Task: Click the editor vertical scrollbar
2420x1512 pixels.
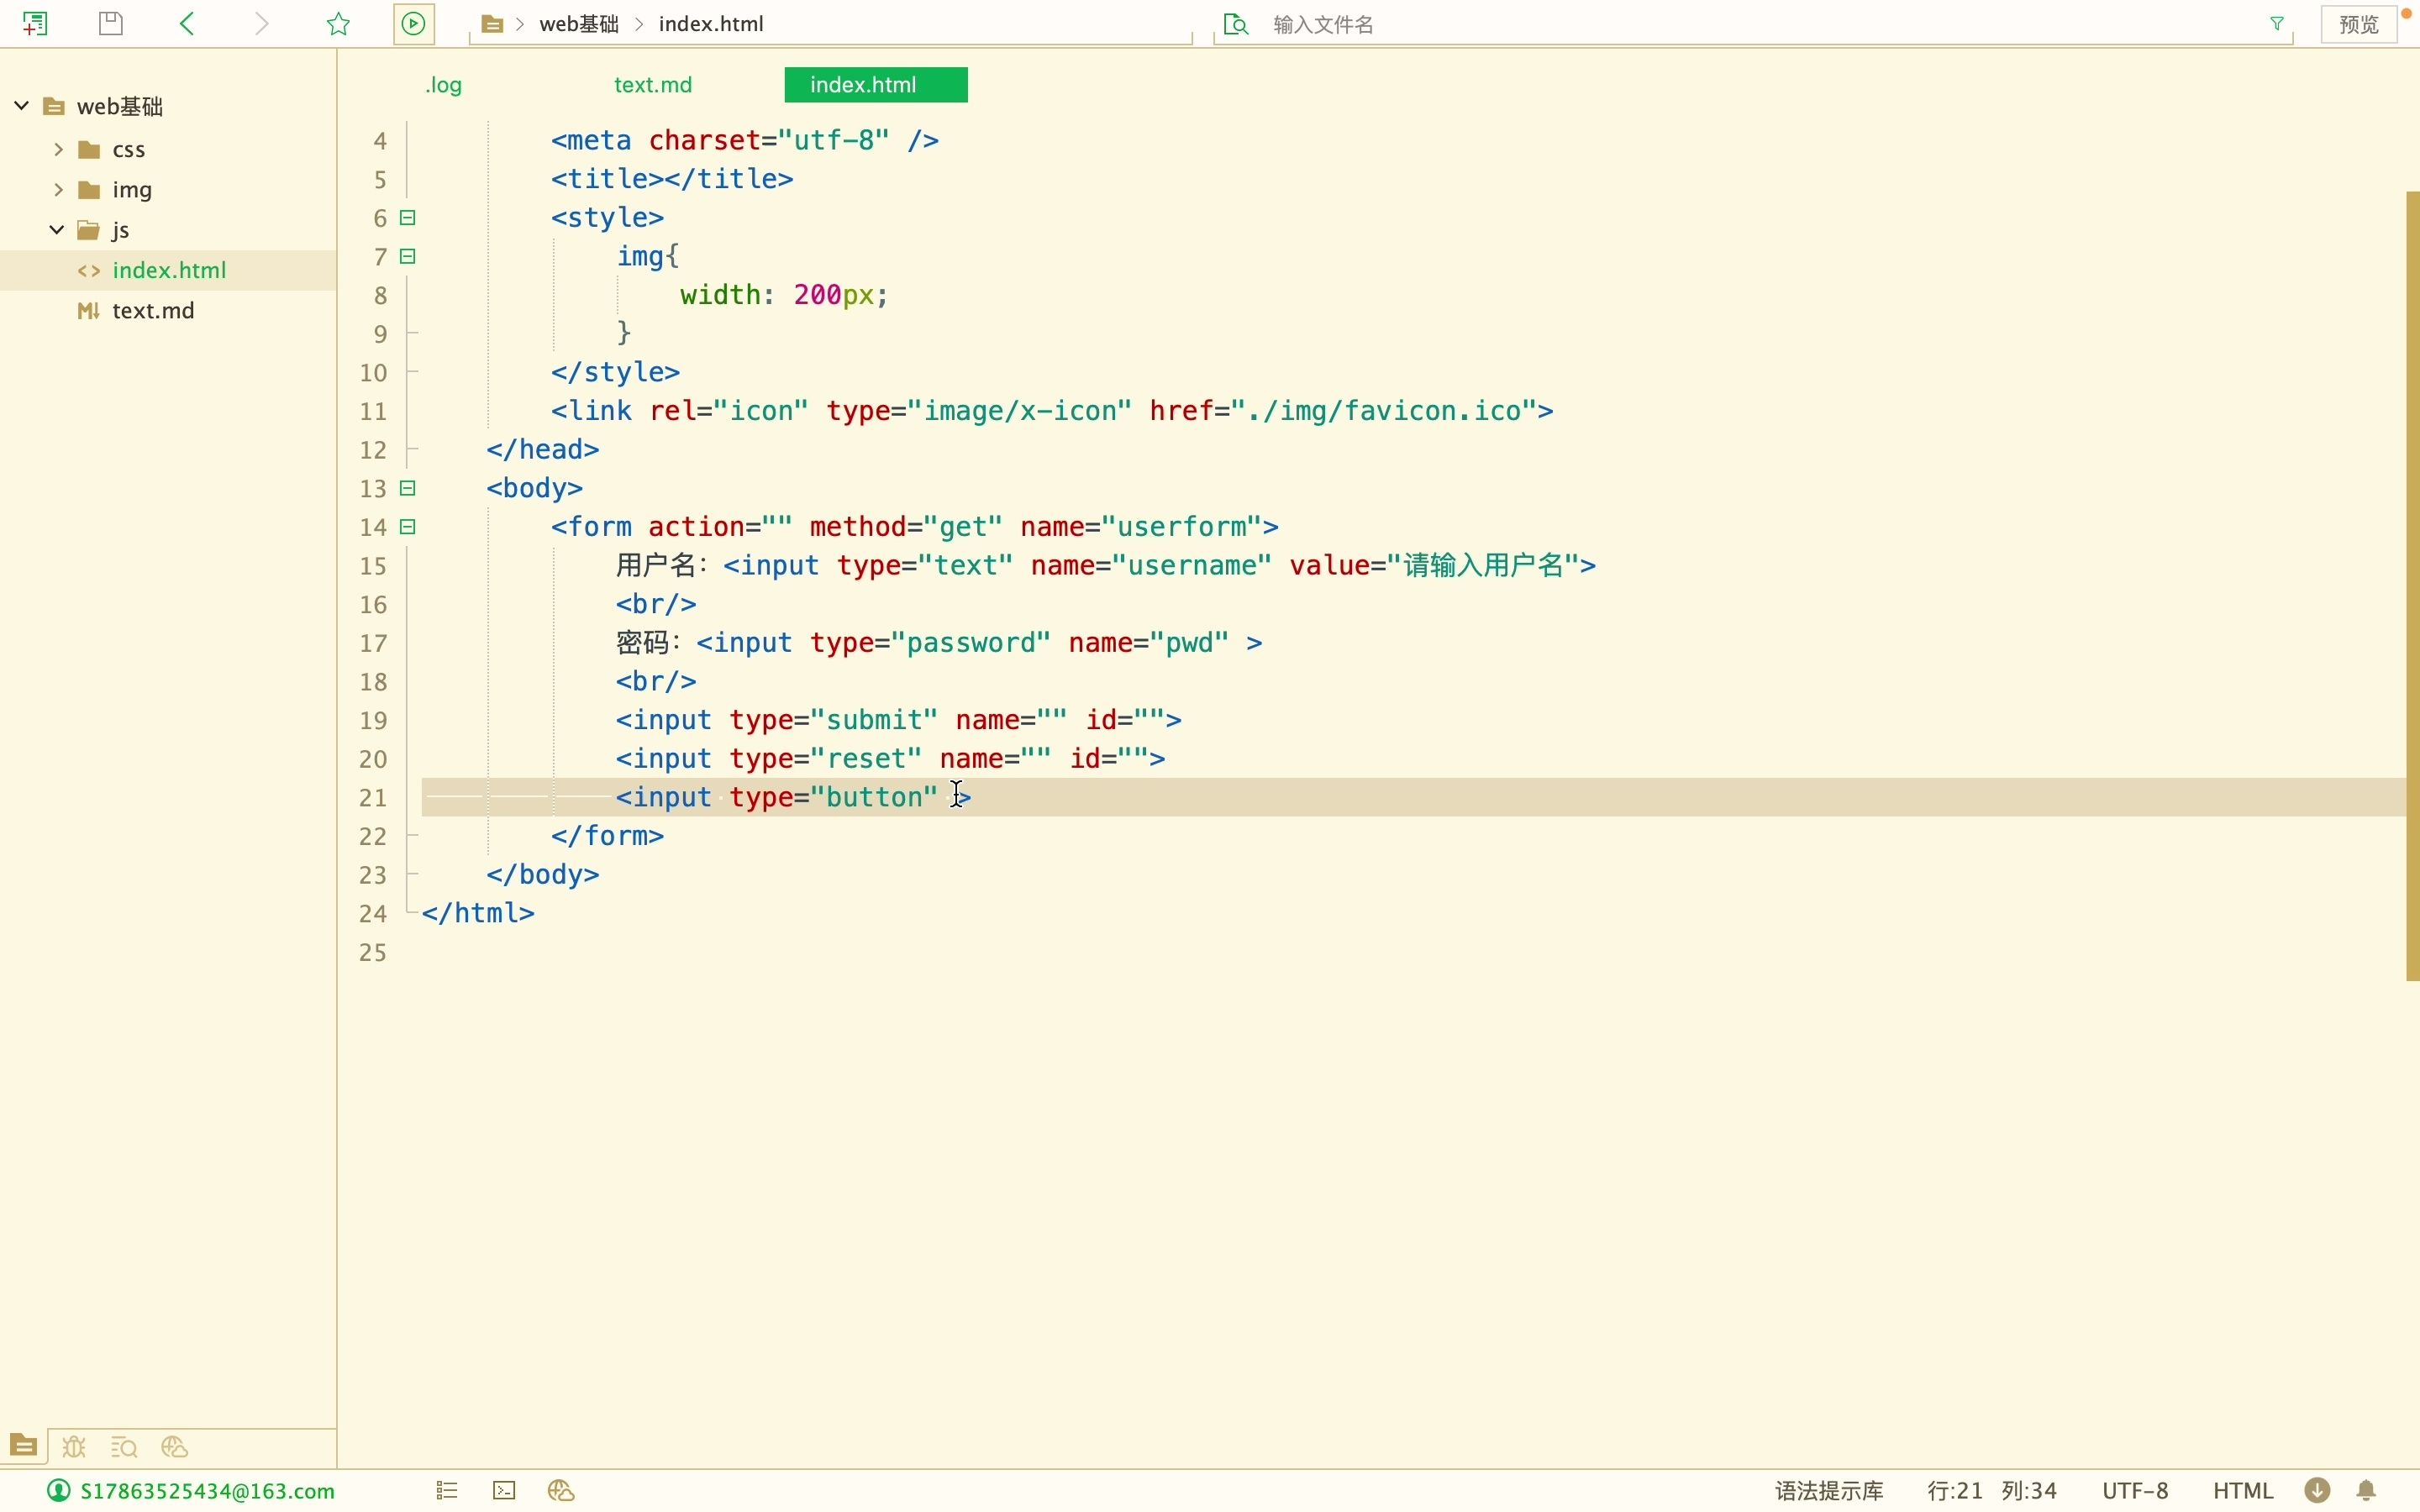Action: pos(2412,585)
